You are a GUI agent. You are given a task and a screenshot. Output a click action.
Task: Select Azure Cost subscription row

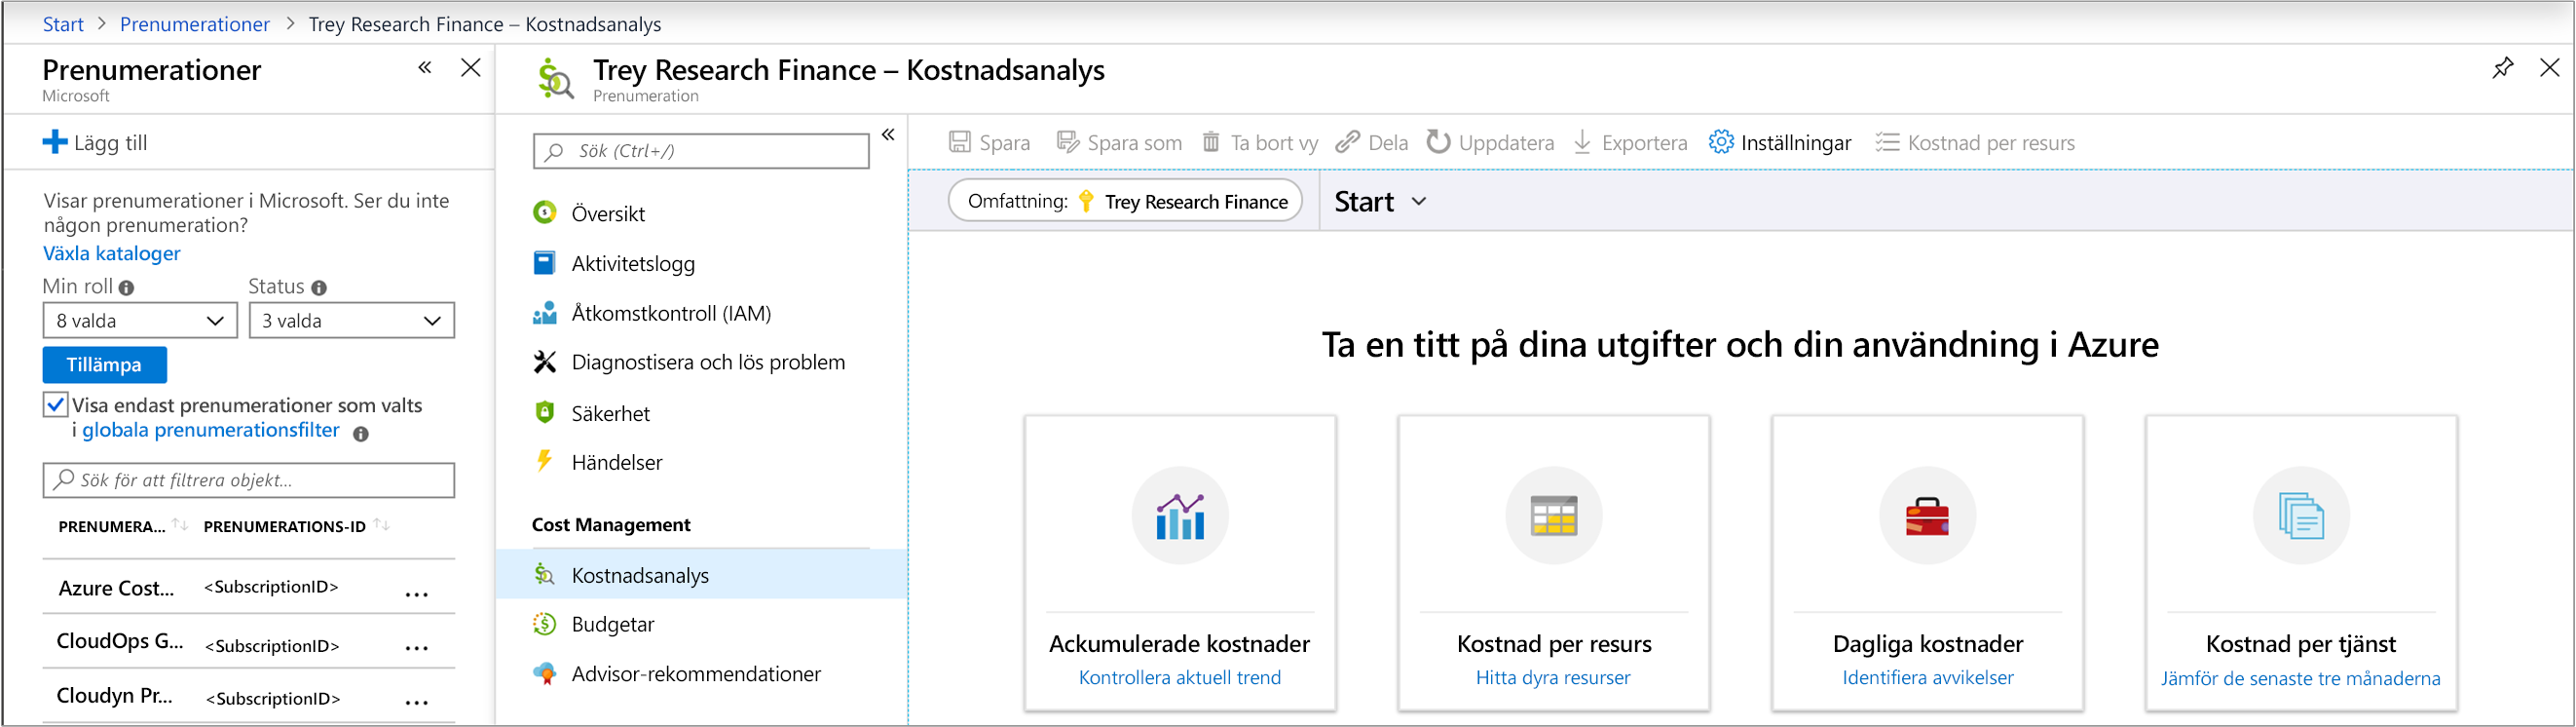249,587
